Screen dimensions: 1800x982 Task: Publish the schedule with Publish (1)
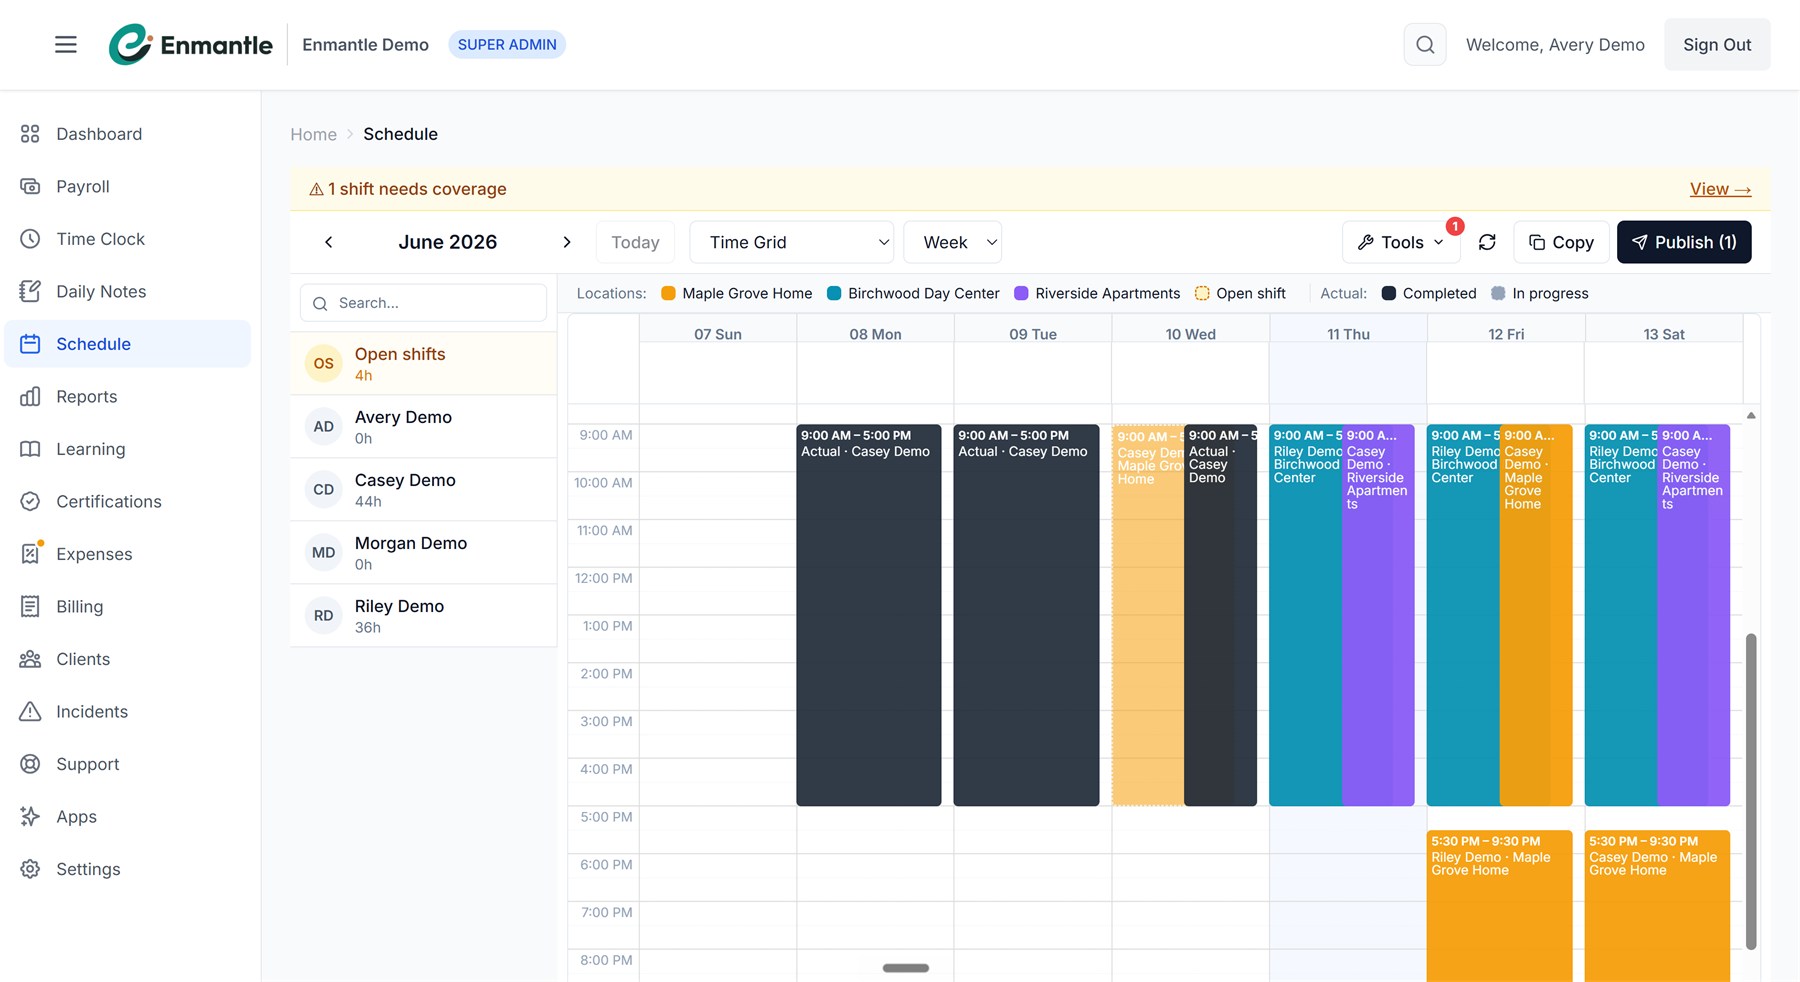point(1684,242)
